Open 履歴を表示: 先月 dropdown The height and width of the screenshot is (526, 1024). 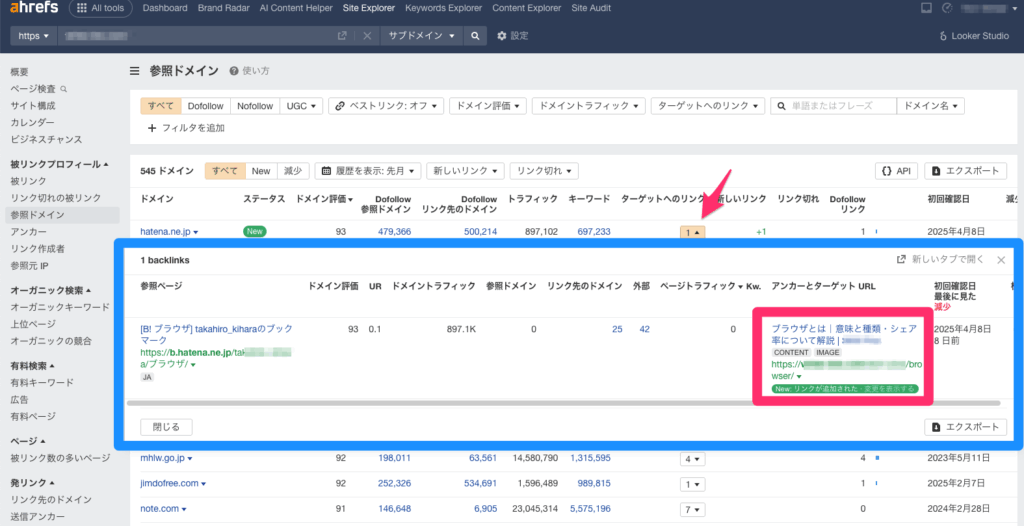(368, 171)
